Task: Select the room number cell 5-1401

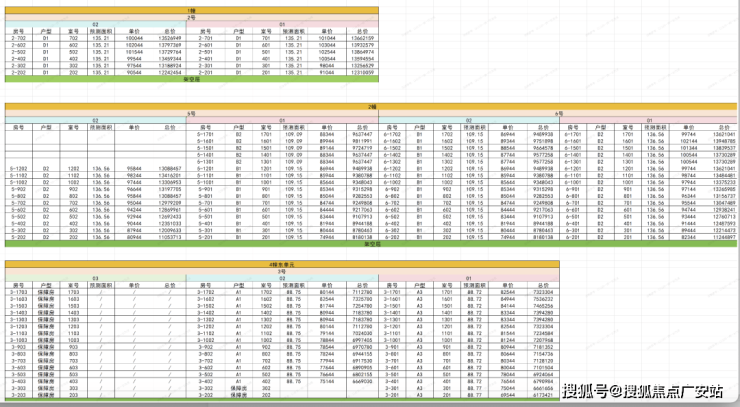Action: point(205,155)
